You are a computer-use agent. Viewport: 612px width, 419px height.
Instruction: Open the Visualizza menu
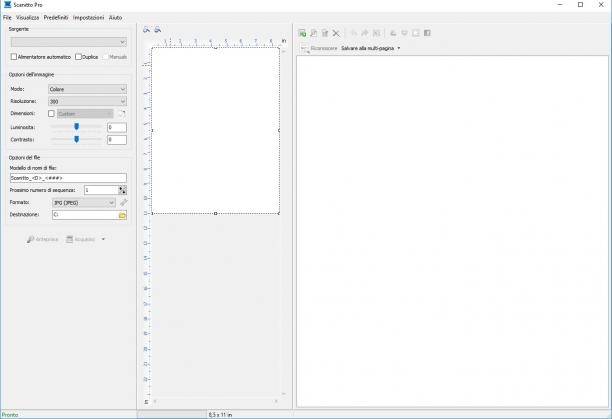[x=27, y=18]
